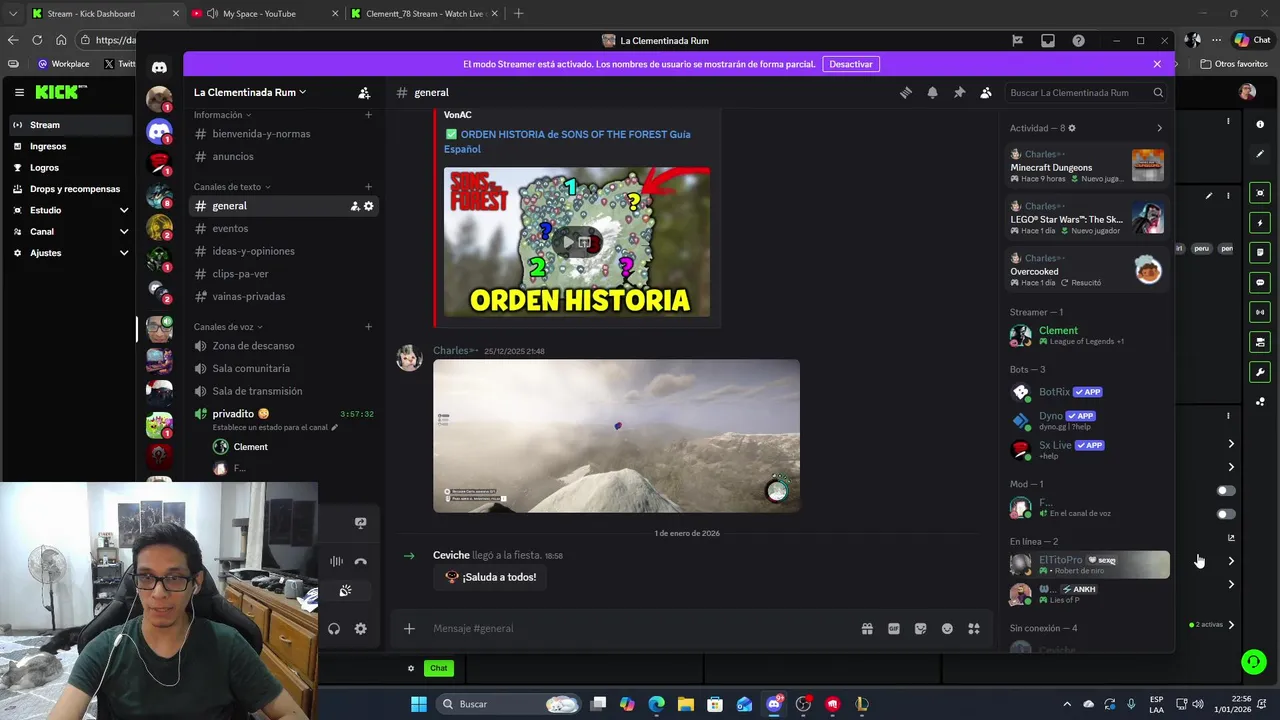Click ¡Saluda a todos! button
Image resolution: width=1280 pixels, height=720 pixels.
point(490,577)
